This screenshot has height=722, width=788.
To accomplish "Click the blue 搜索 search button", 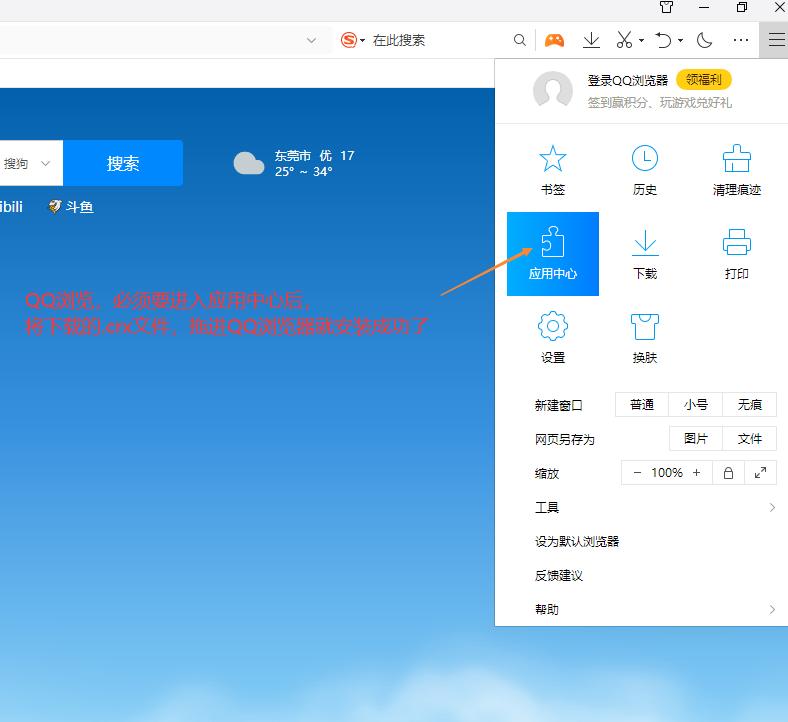I will (123, 163).
